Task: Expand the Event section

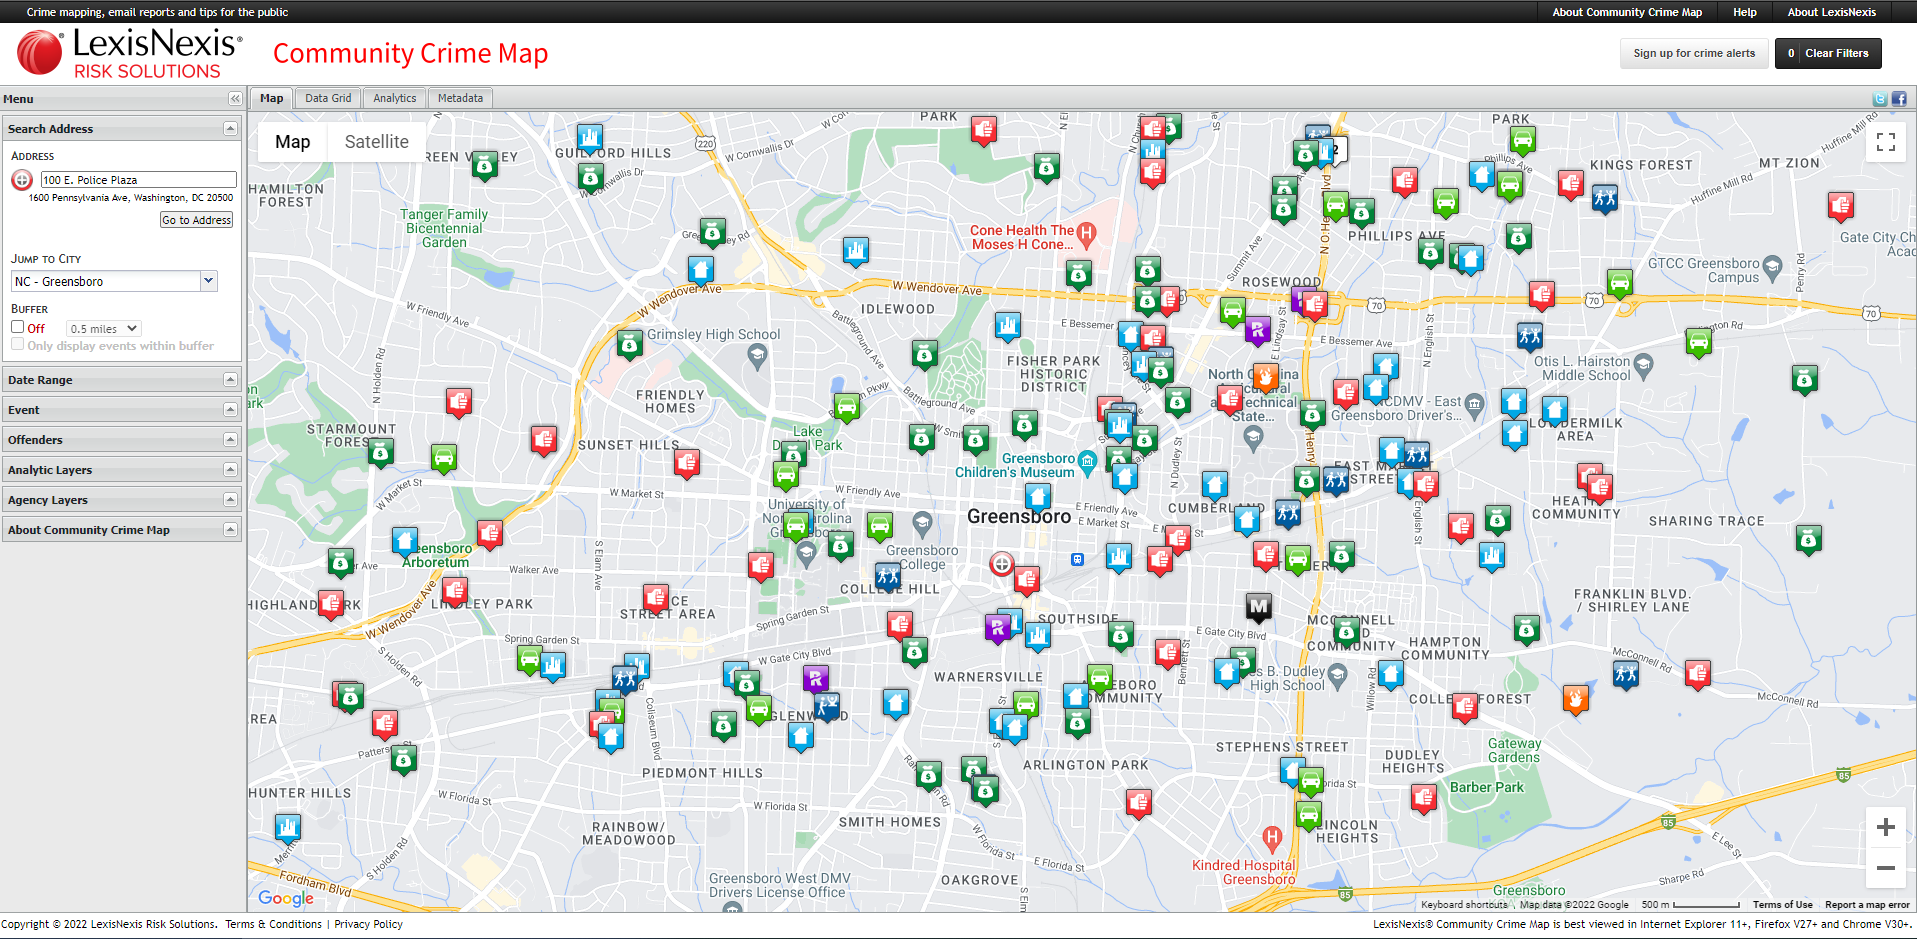Action: [121, 410]
